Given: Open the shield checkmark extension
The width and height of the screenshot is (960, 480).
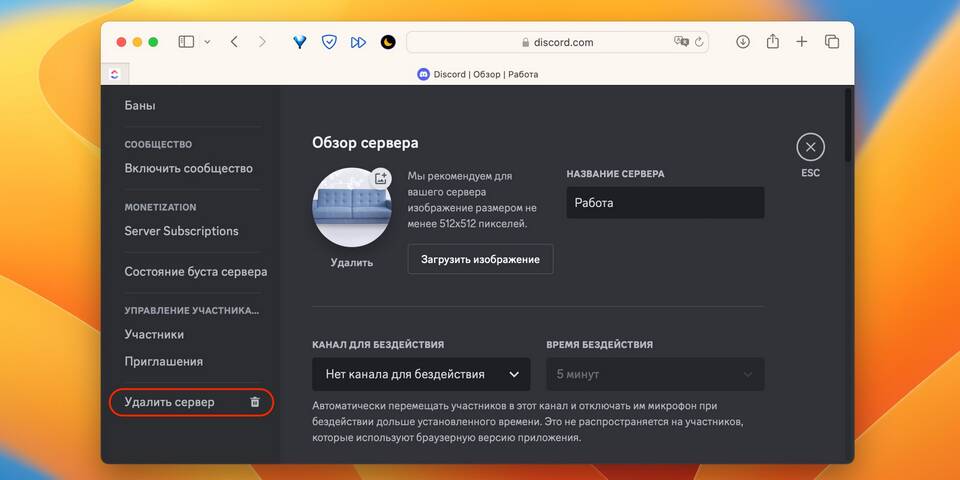Looking at the screenshot, I should pos(329,42).
